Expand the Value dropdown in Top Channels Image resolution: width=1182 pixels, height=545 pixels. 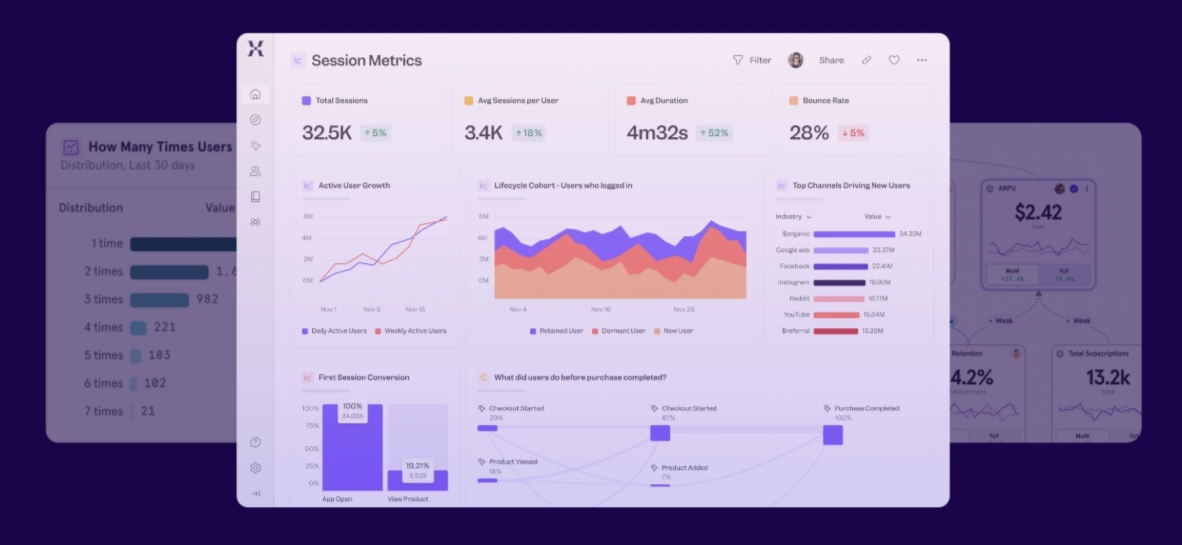tap(877, 216)
